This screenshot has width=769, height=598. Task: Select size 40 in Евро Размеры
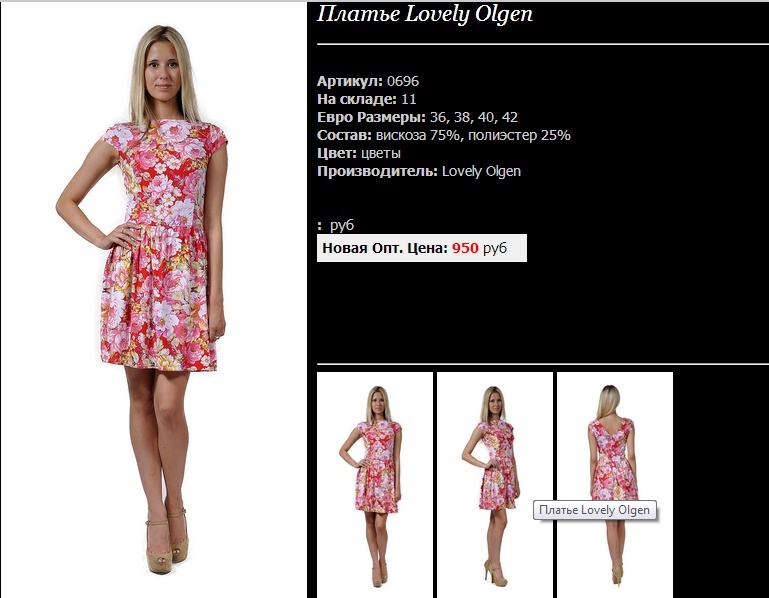486,117
